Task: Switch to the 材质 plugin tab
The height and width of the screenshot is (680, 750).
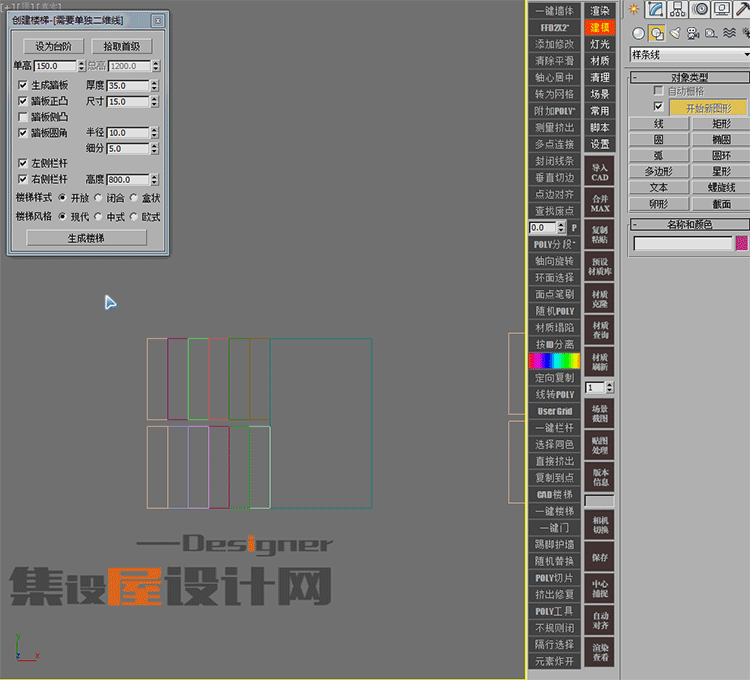Action: pos(599,61)
